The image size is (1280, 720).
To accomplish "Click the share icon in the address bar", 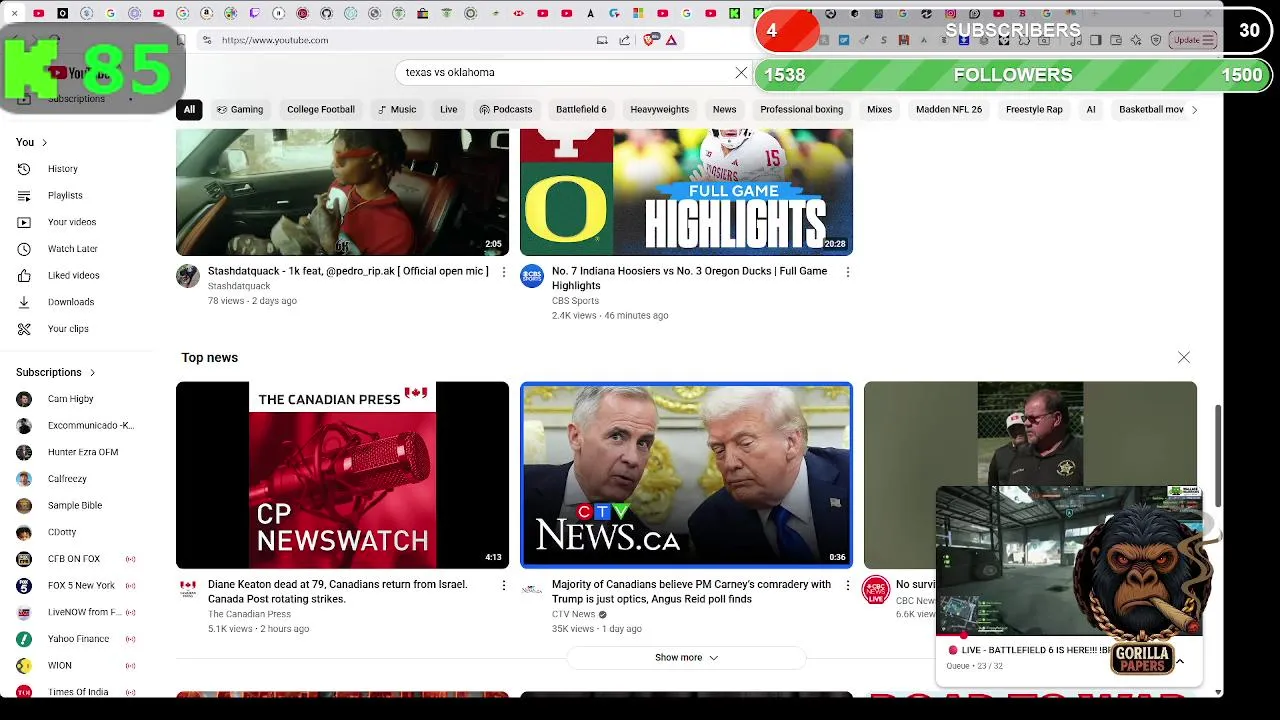I will click(625, 40).
